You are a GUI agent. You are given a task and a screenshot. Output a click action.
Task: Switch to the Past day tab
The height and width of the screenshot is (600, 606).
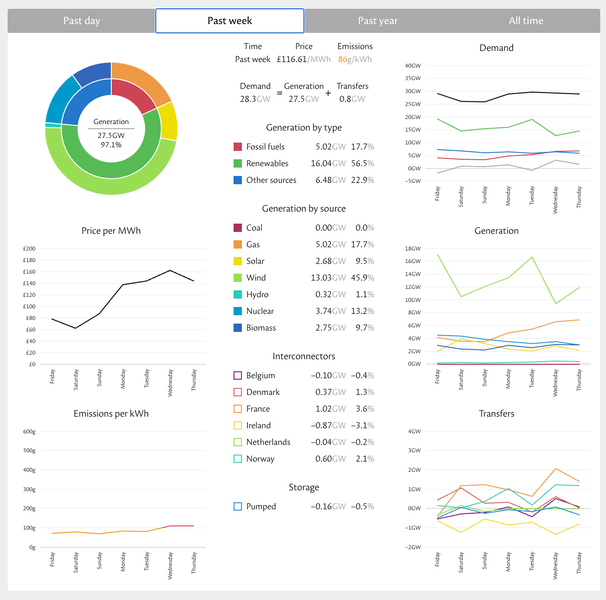82,21
